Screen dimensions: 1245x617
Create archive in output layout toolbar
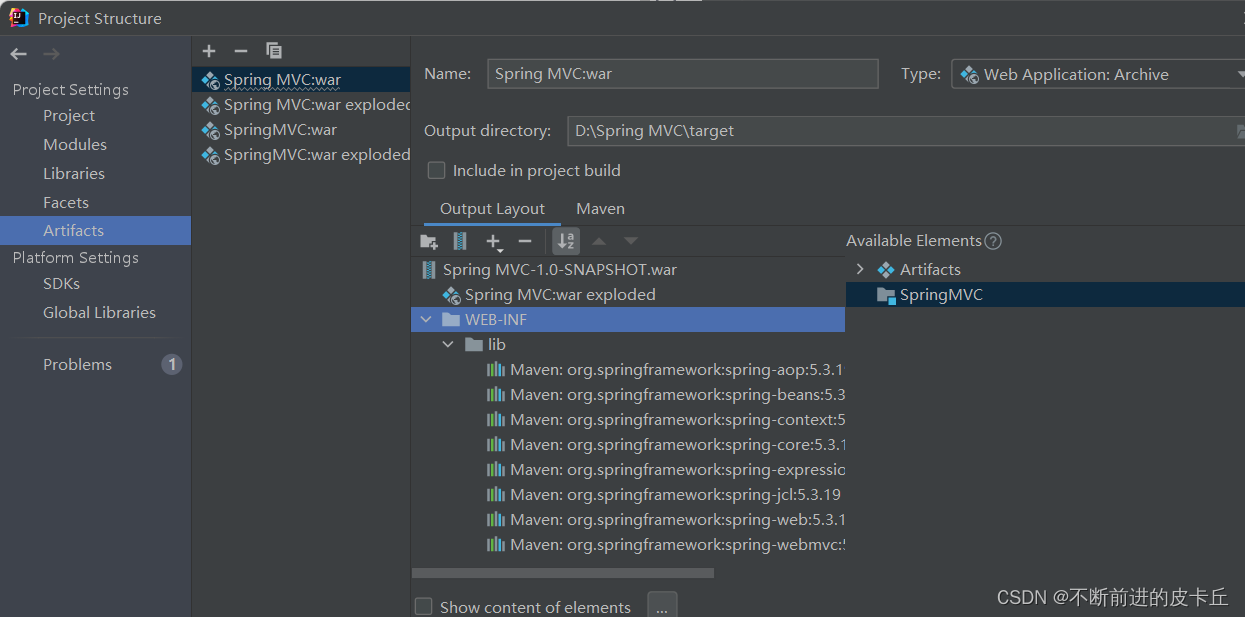(x=460, y=241)
